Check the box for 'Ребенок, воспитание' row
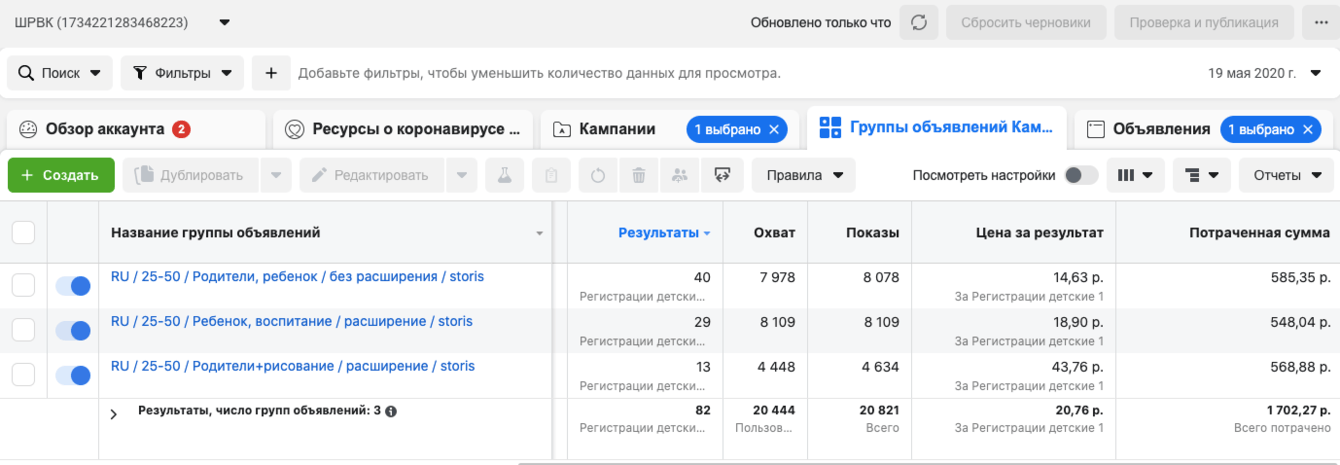Screen dimensions: 1340x465 [x=23, y=331]
